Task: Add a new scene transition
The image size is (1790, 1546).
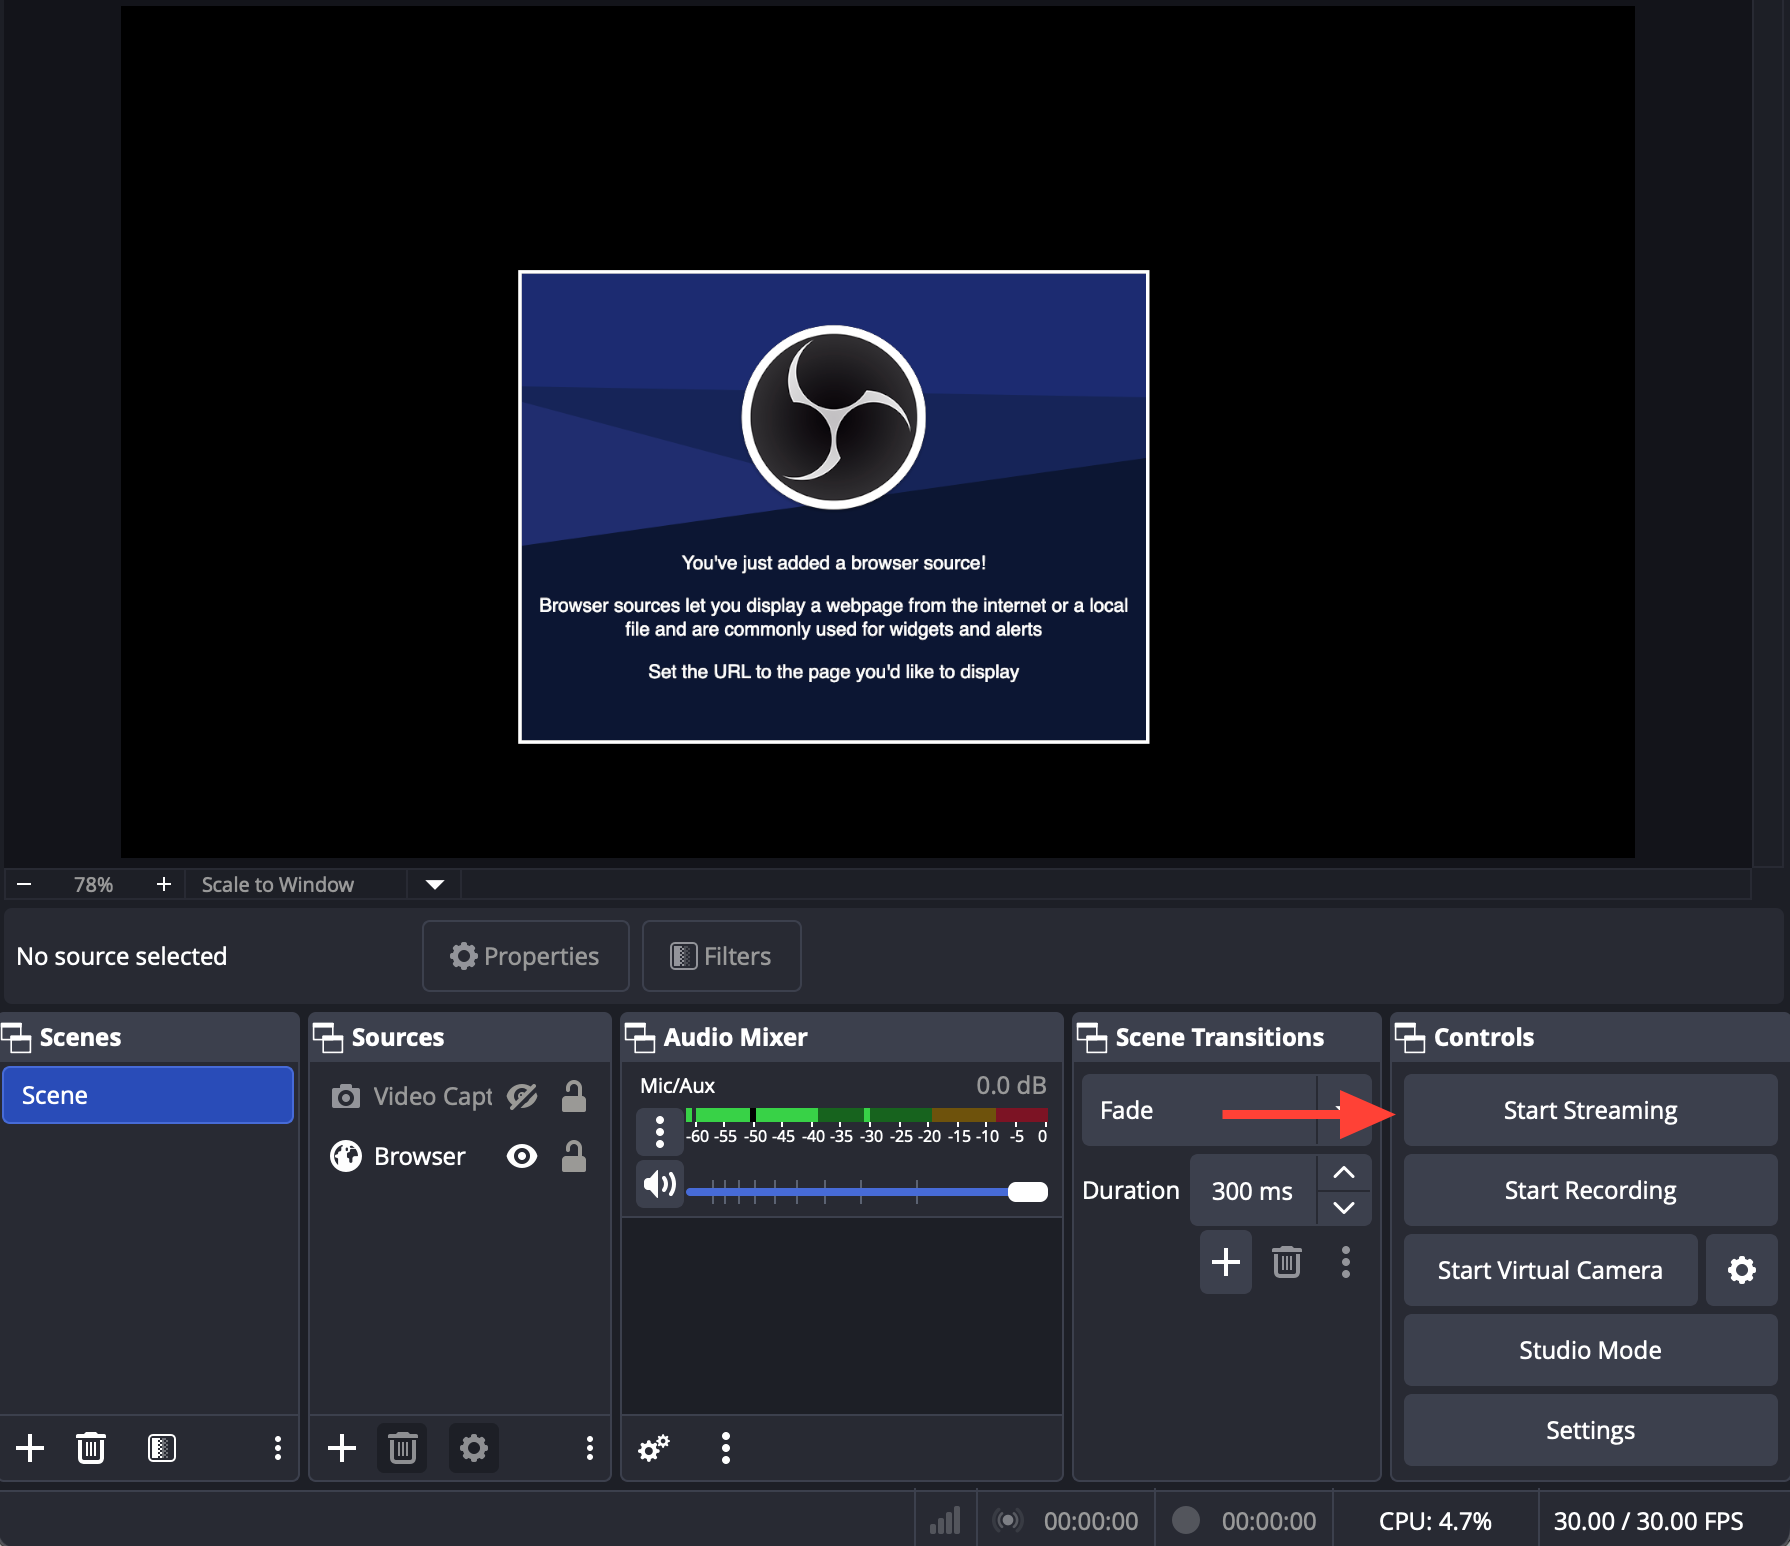Action: [x=1225, y=1262]
